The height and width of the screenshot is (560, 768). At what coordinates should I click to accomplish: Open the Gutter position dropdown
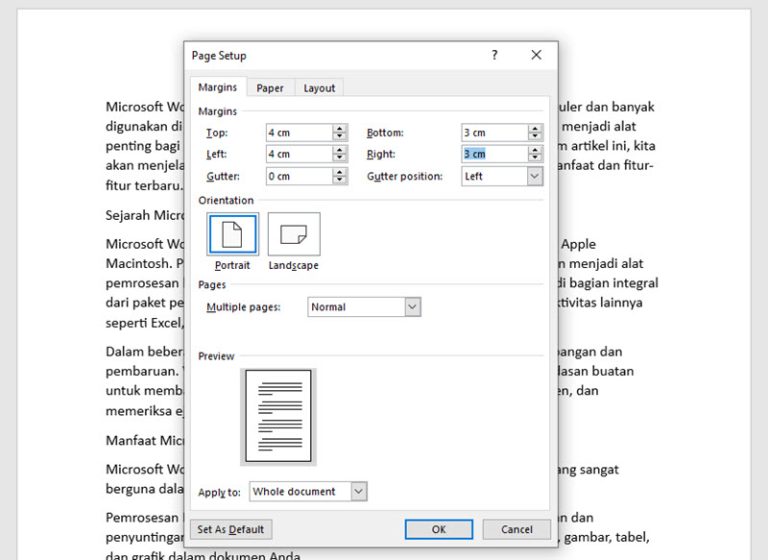(x=535, y=176)
